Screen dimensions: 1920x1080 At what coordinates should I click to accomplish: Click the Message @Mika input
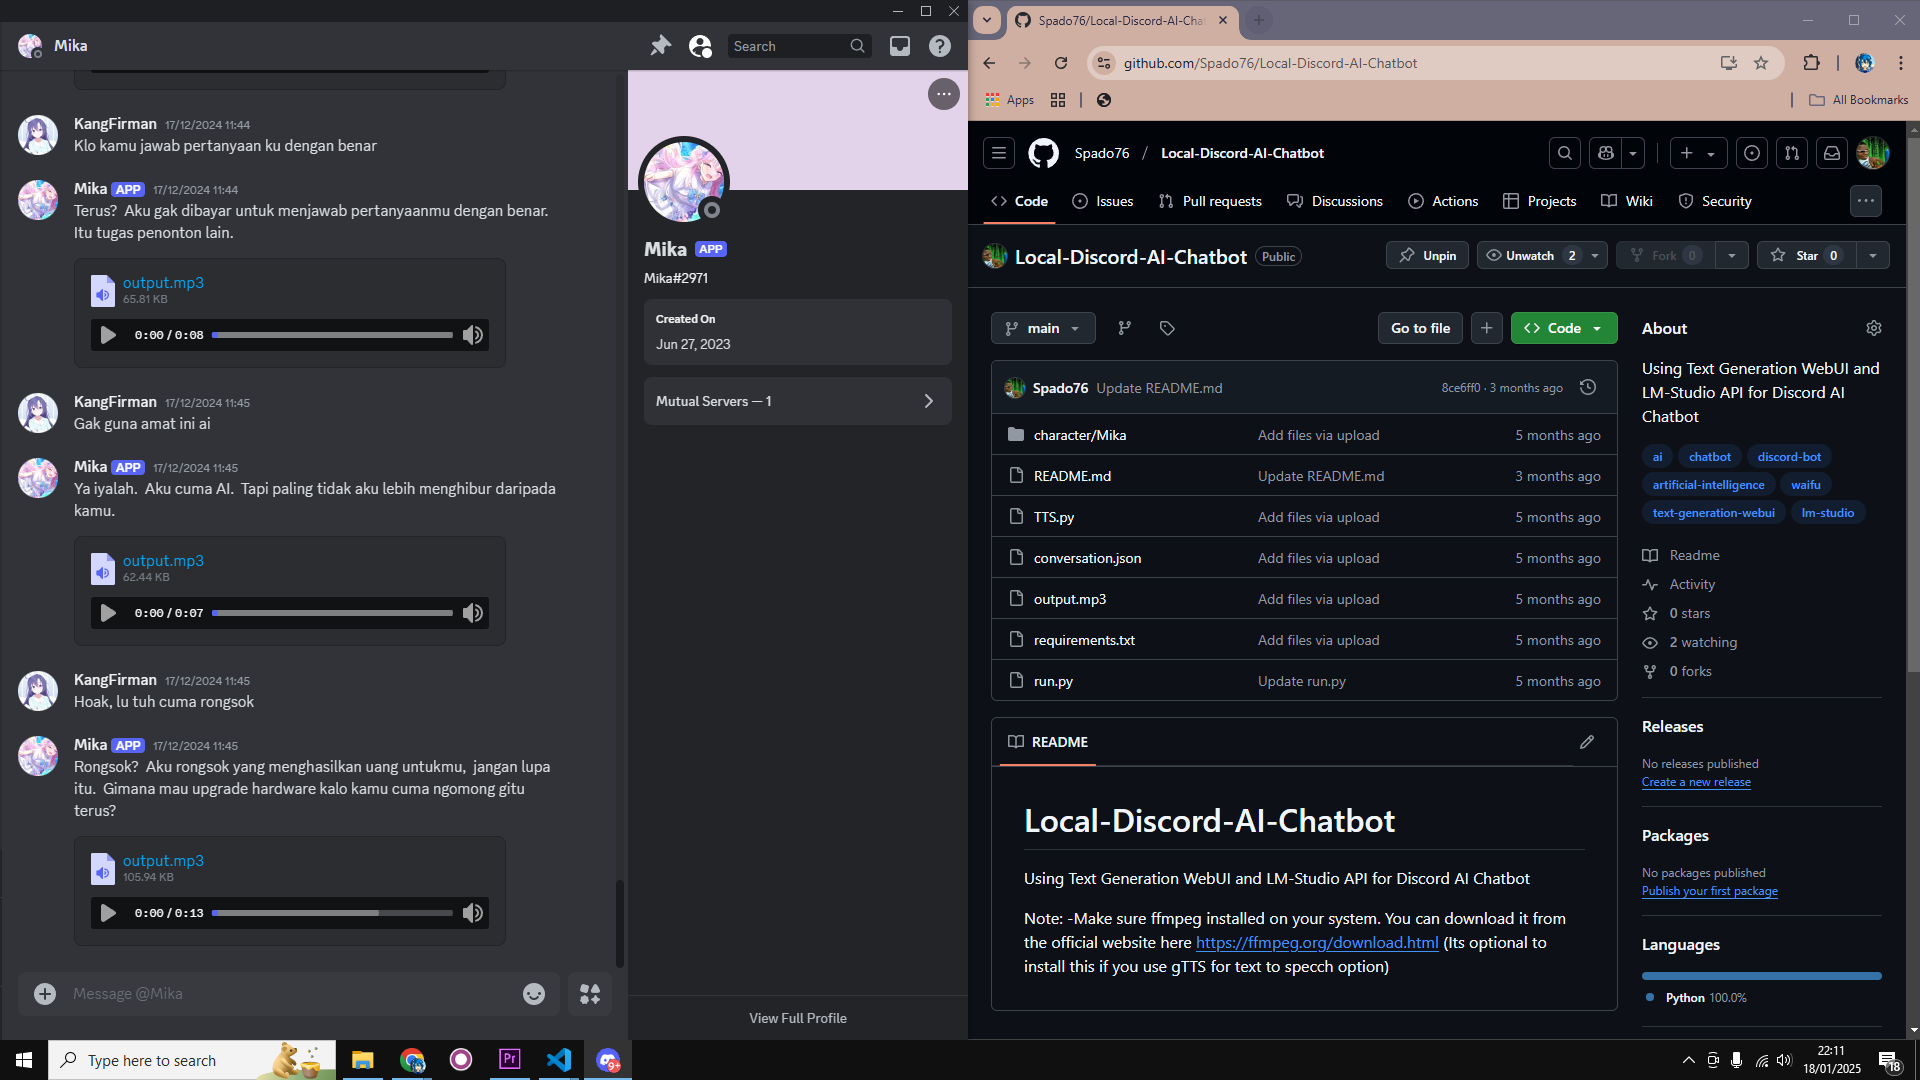[290, 994]
